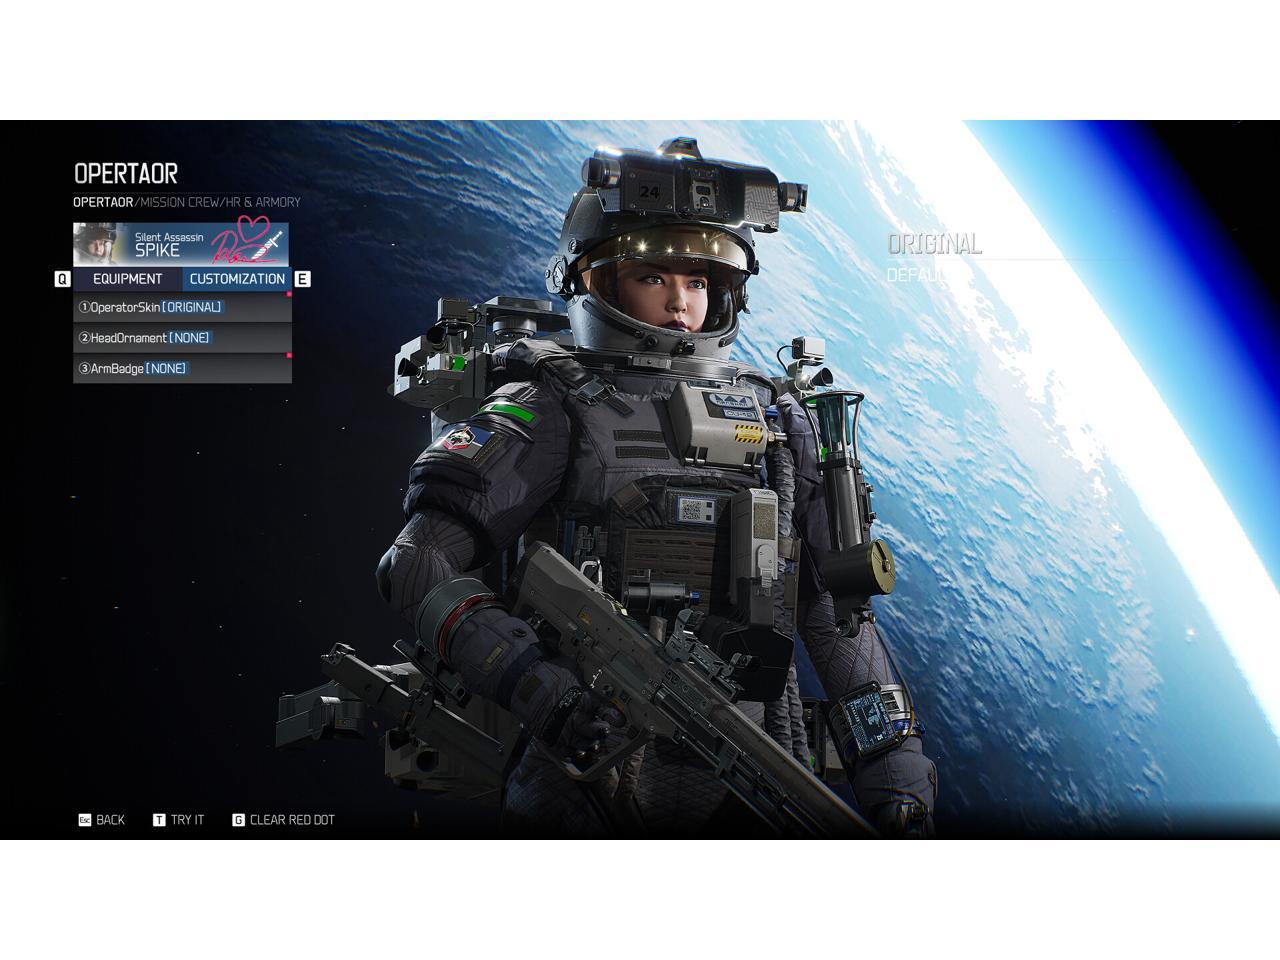1280x960 pixels.
Task: Expand the ArmBadge option
Action: click(182, 369)
